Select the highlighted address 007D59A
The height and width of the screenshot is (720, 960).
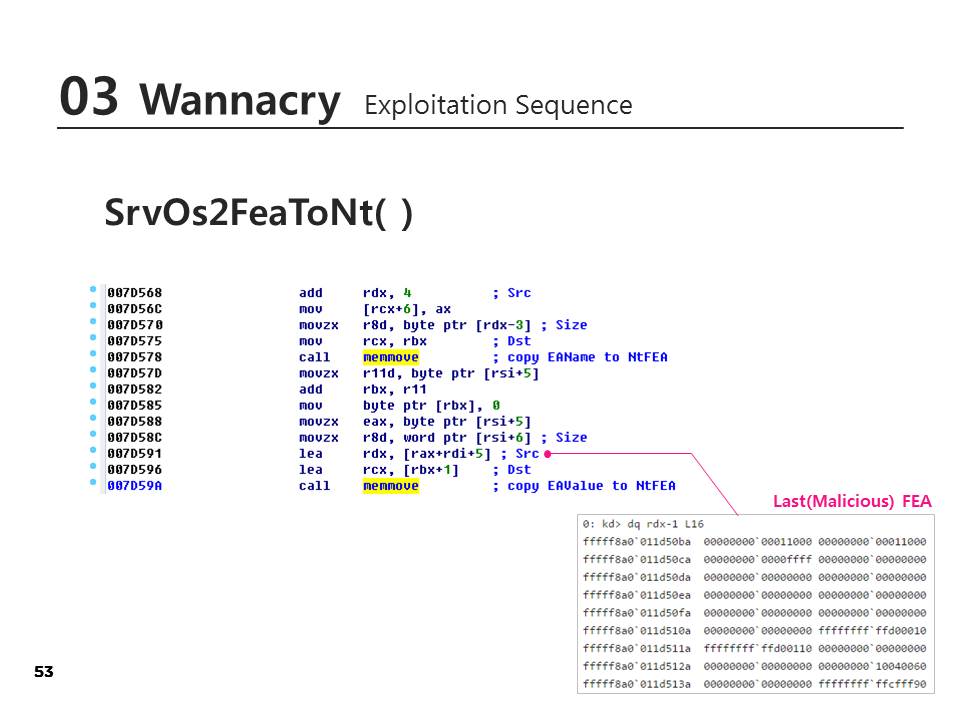pos(134,486)
